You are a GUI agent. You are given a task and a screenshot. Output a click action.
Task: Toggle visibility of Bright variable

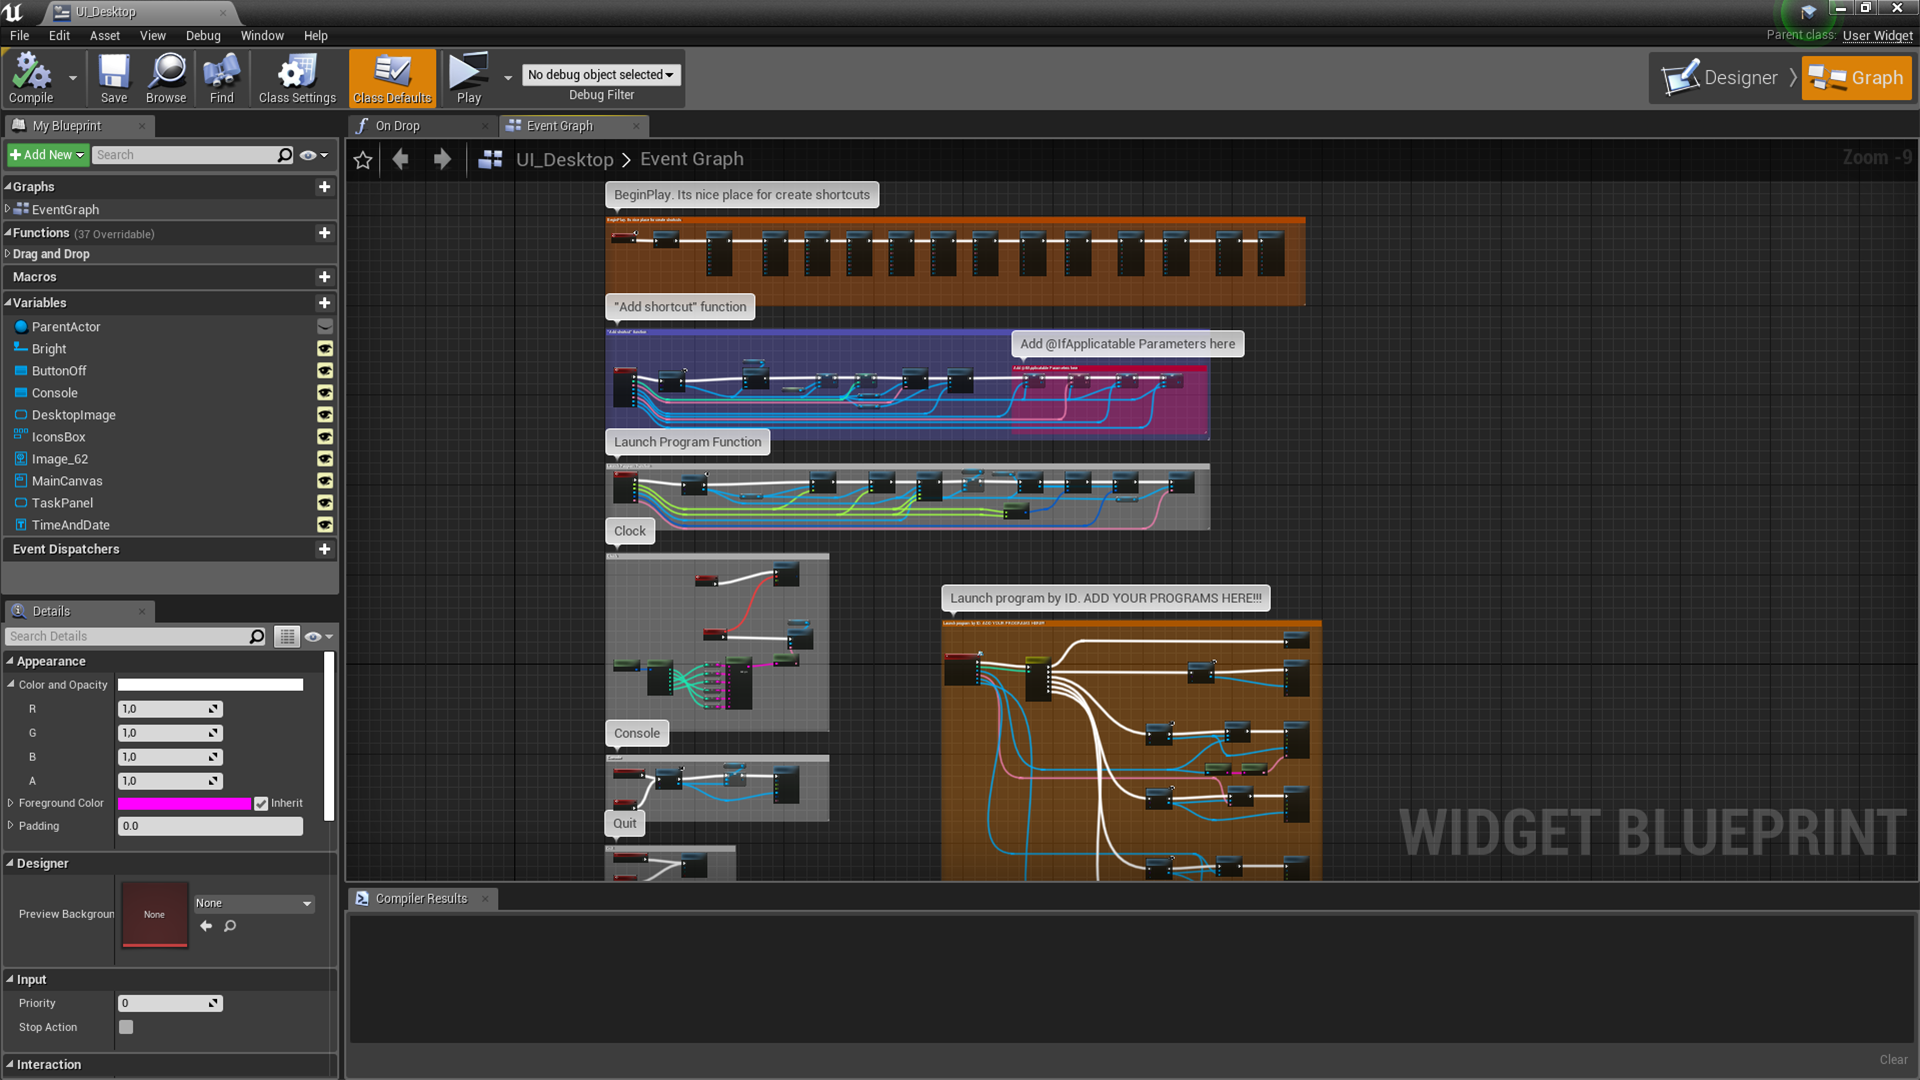[x=324, y=348]
